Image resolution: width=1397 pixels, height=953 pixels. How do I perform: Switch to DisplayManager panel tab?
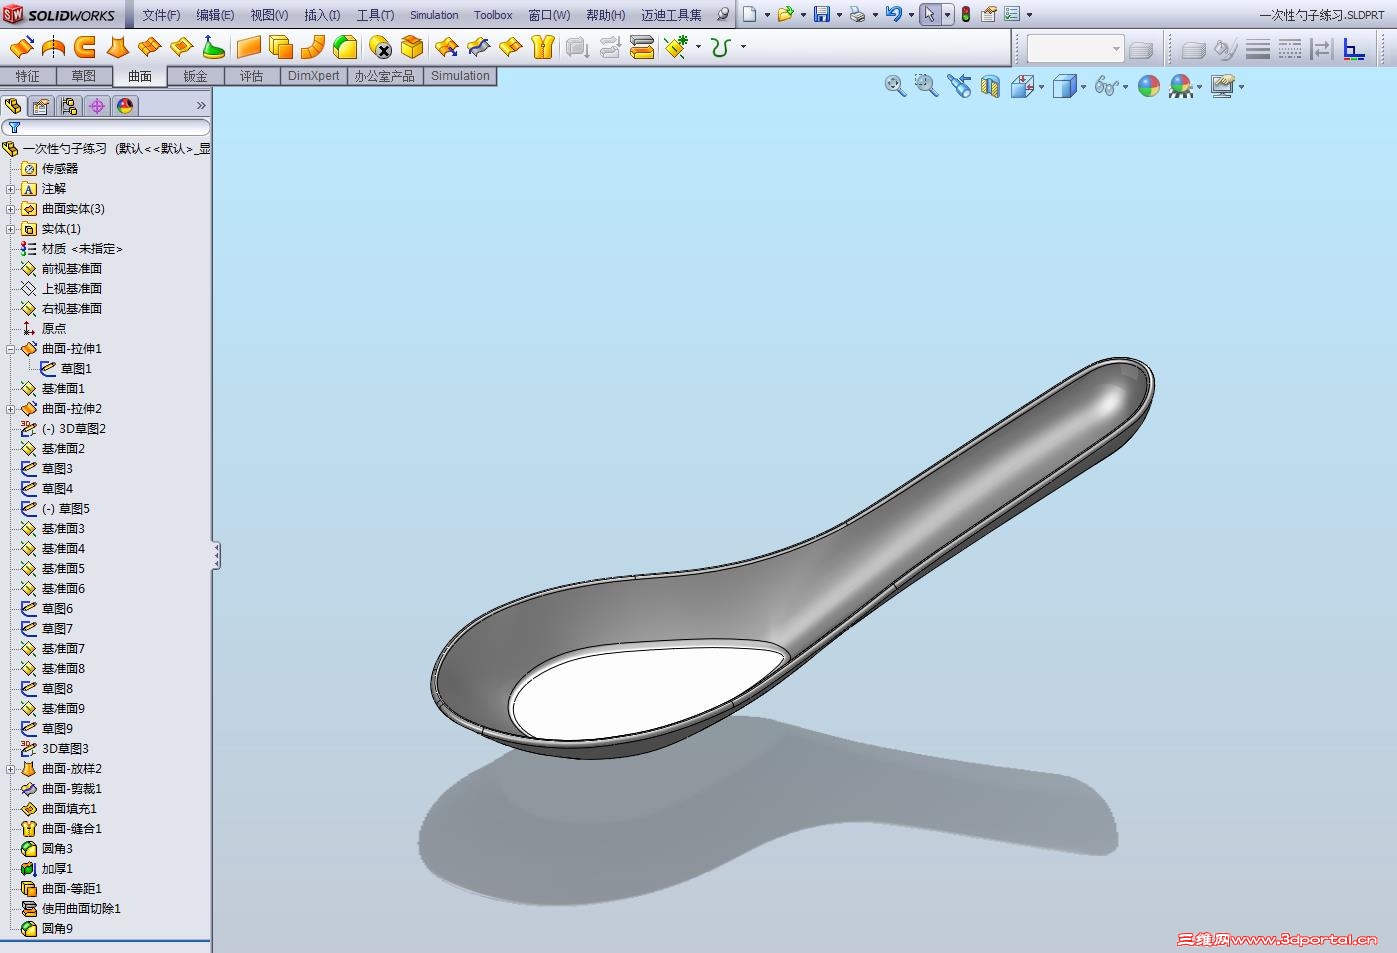pyautogui.click(x=125, y=106)
